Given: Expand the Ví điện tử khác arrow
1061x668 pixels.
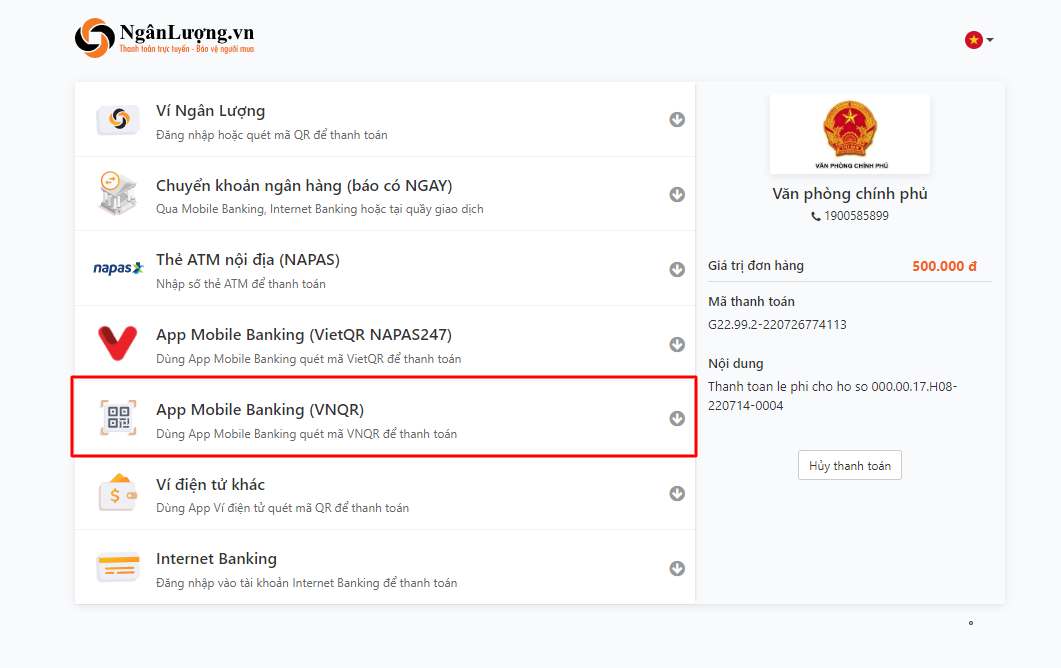Looking at the screenshot, I should pyautogui.click(x=677, y=493).
